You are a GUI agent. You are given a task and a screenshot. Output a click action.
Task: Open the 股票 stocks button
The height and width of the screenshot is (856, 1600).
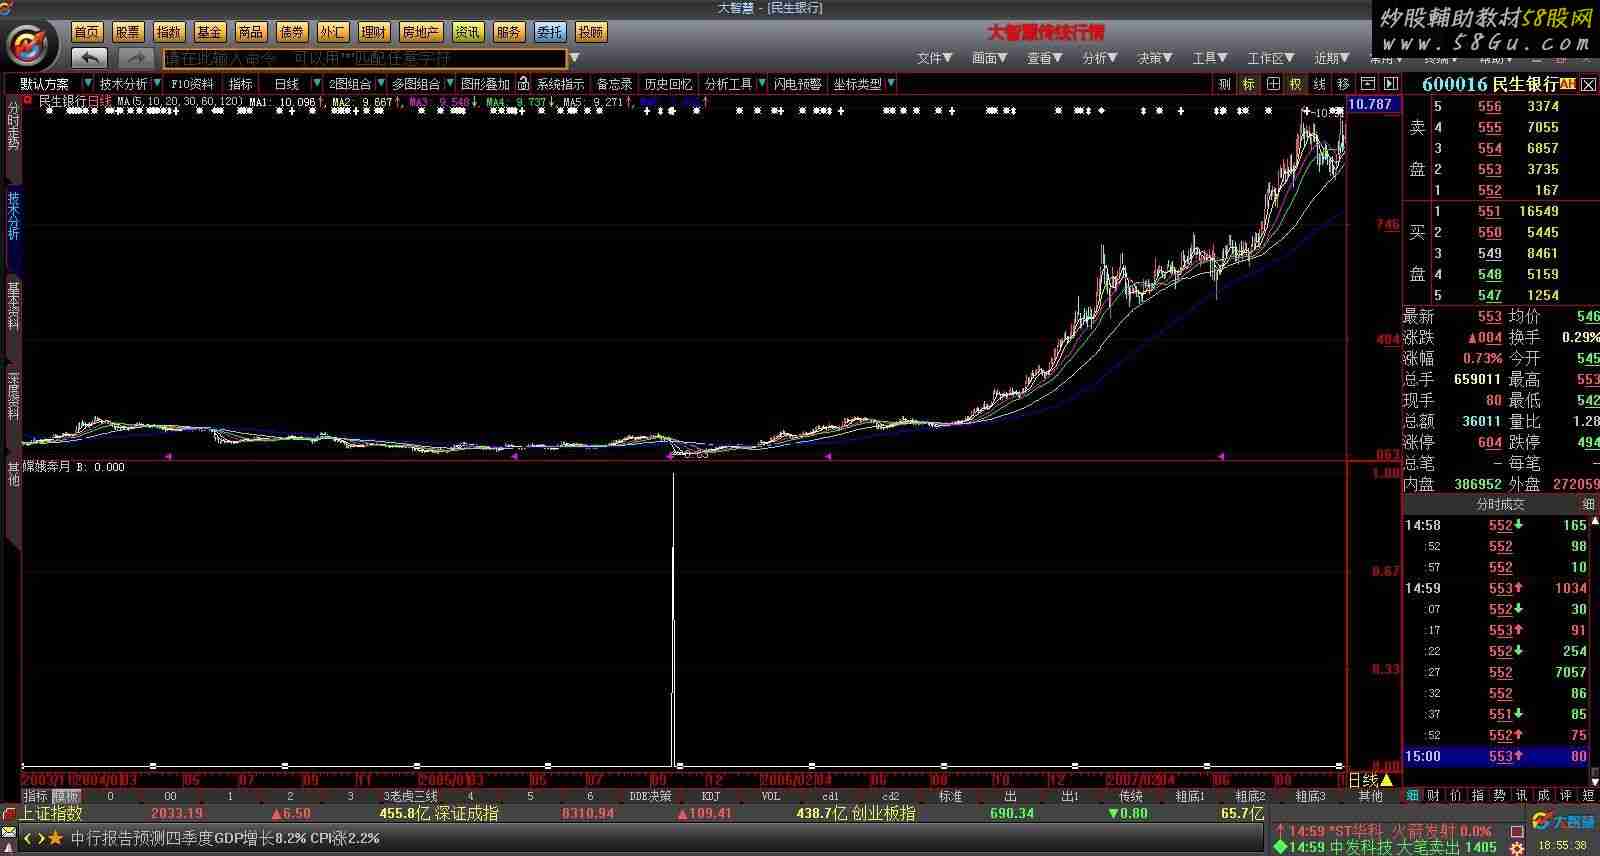[128, 33]
